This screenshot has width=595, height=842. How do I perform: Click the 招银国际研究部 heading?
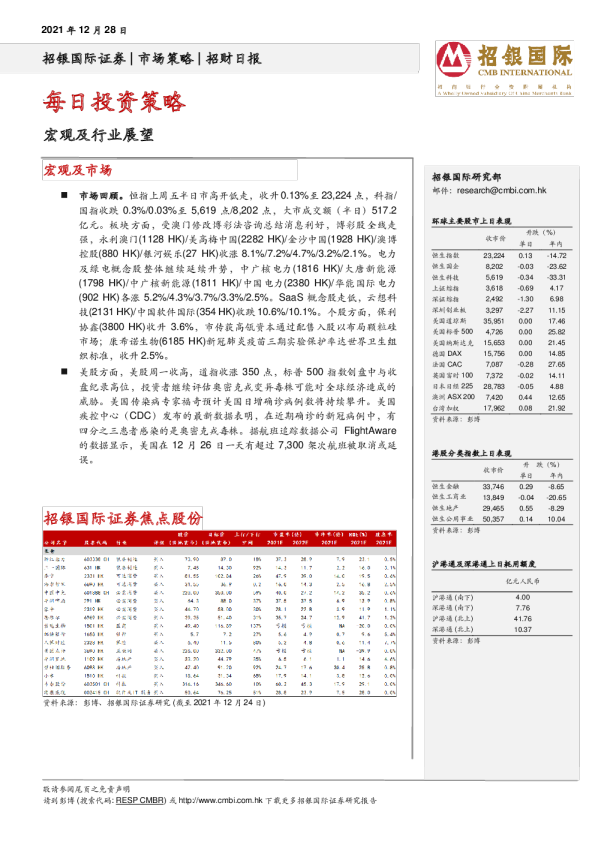pos(466,177)
